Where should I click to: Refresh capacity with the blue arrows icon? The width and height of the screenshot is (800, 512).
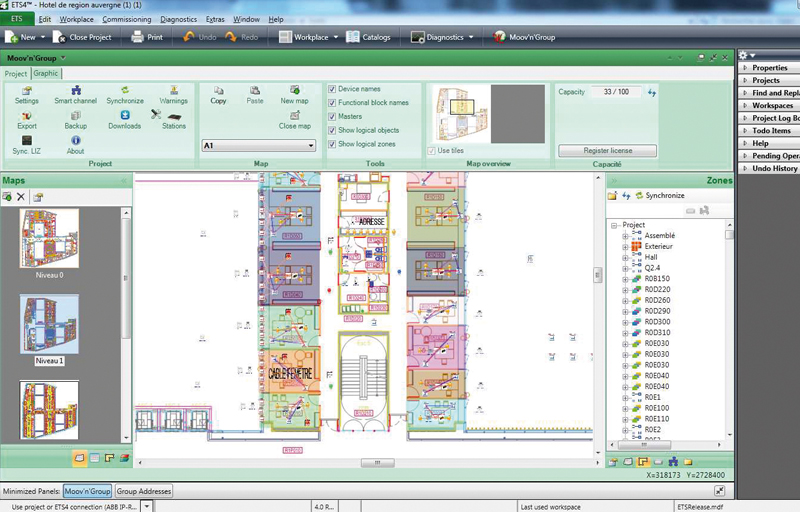652,92
